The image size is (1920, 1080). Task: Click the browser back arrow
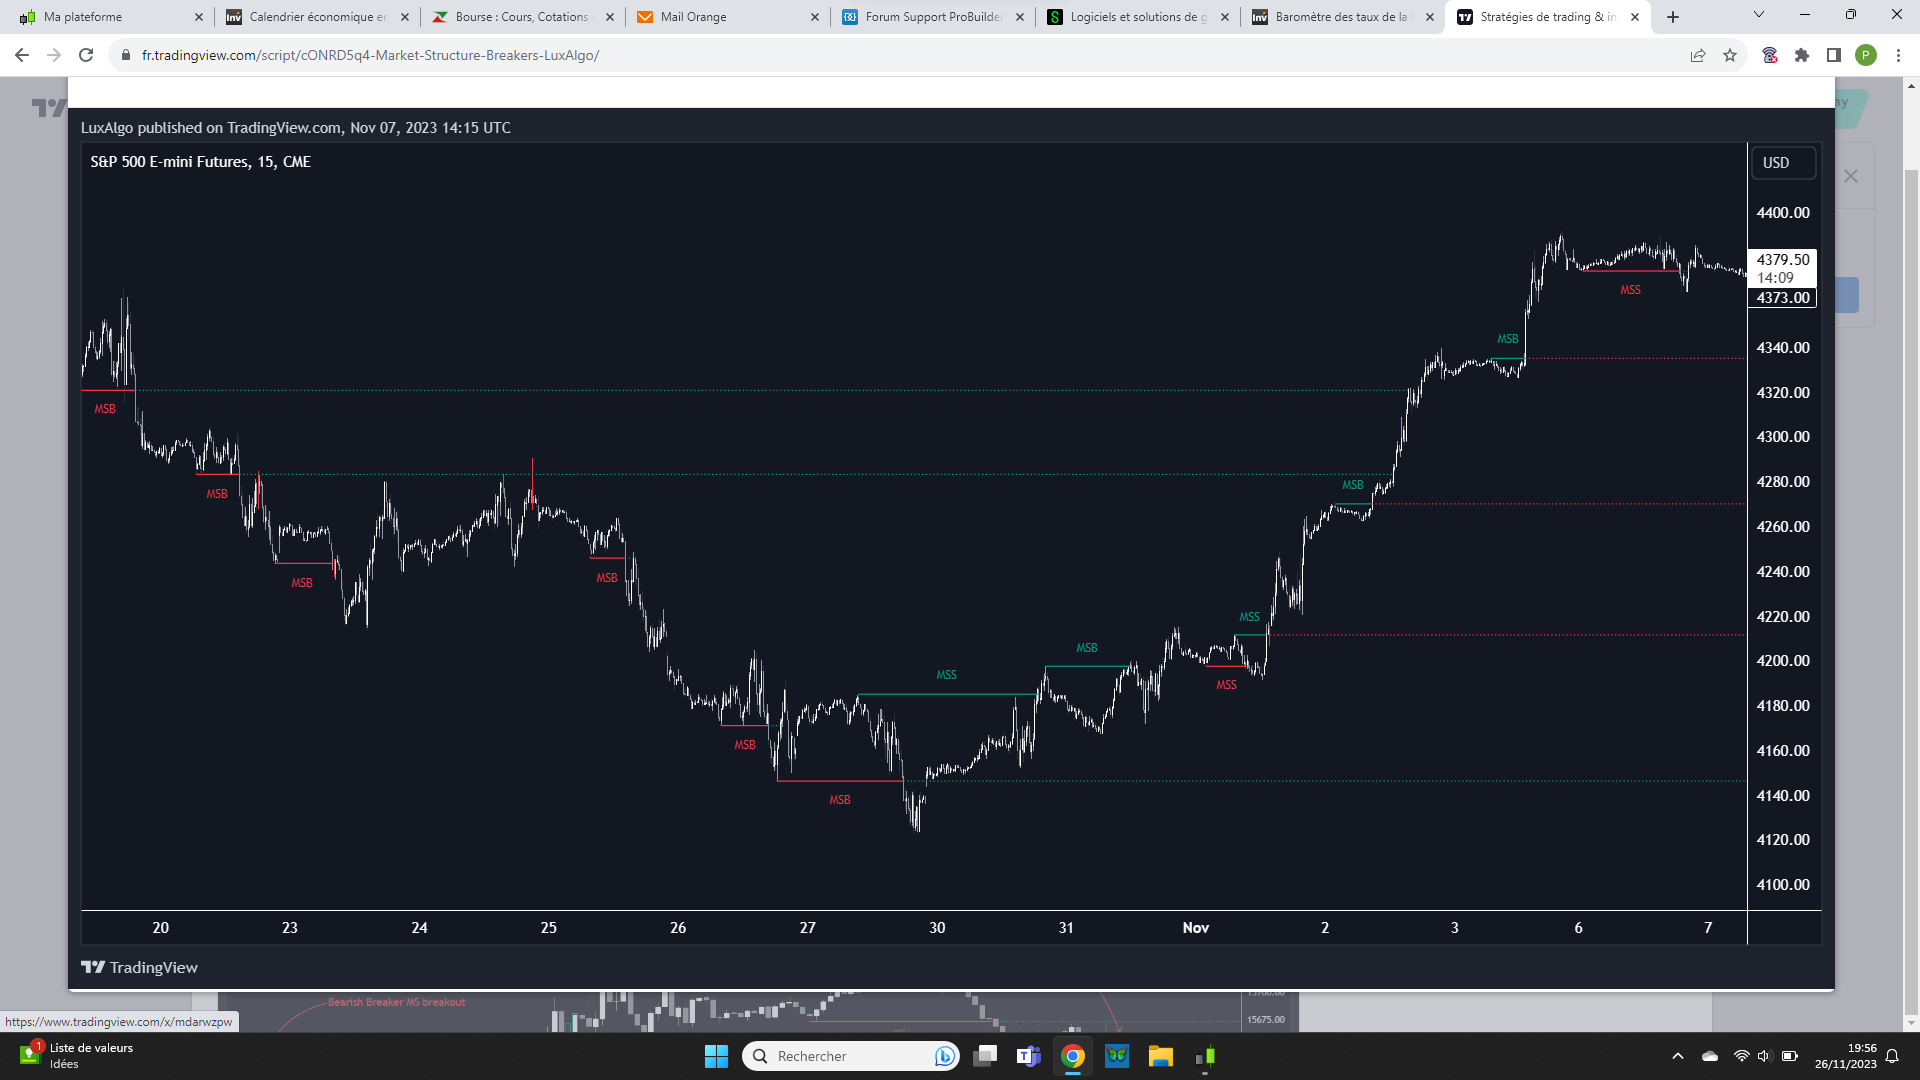click(x=22, y=55)
